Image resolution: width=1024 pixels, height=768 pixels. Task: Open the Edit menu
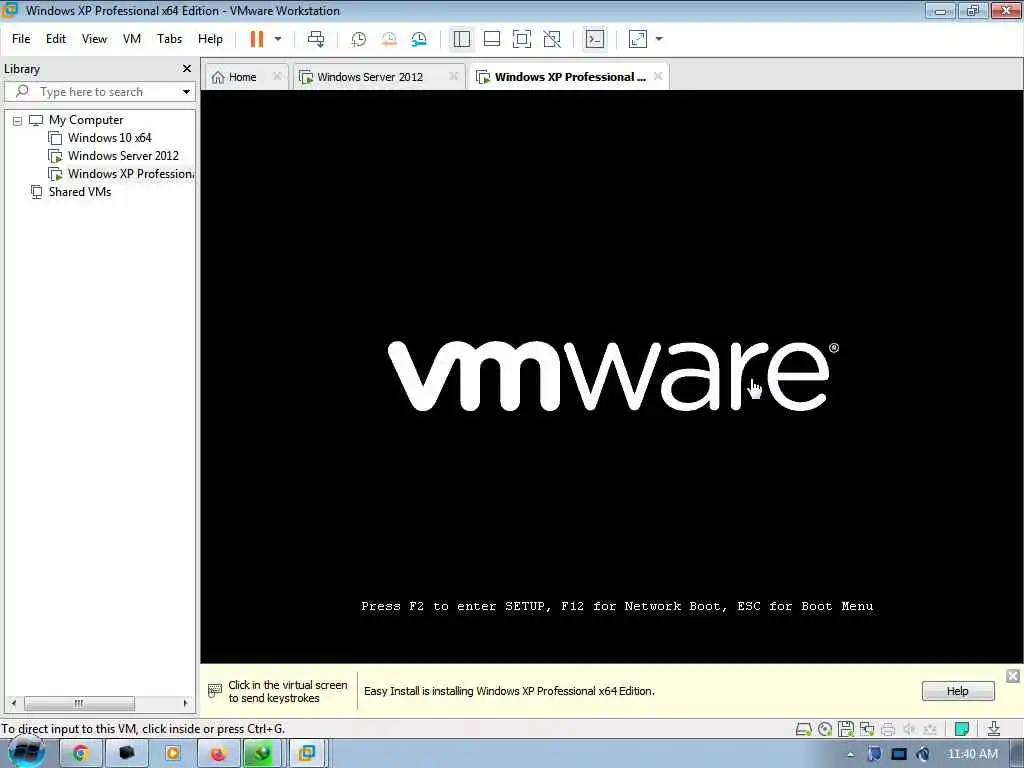coord(56,39)
